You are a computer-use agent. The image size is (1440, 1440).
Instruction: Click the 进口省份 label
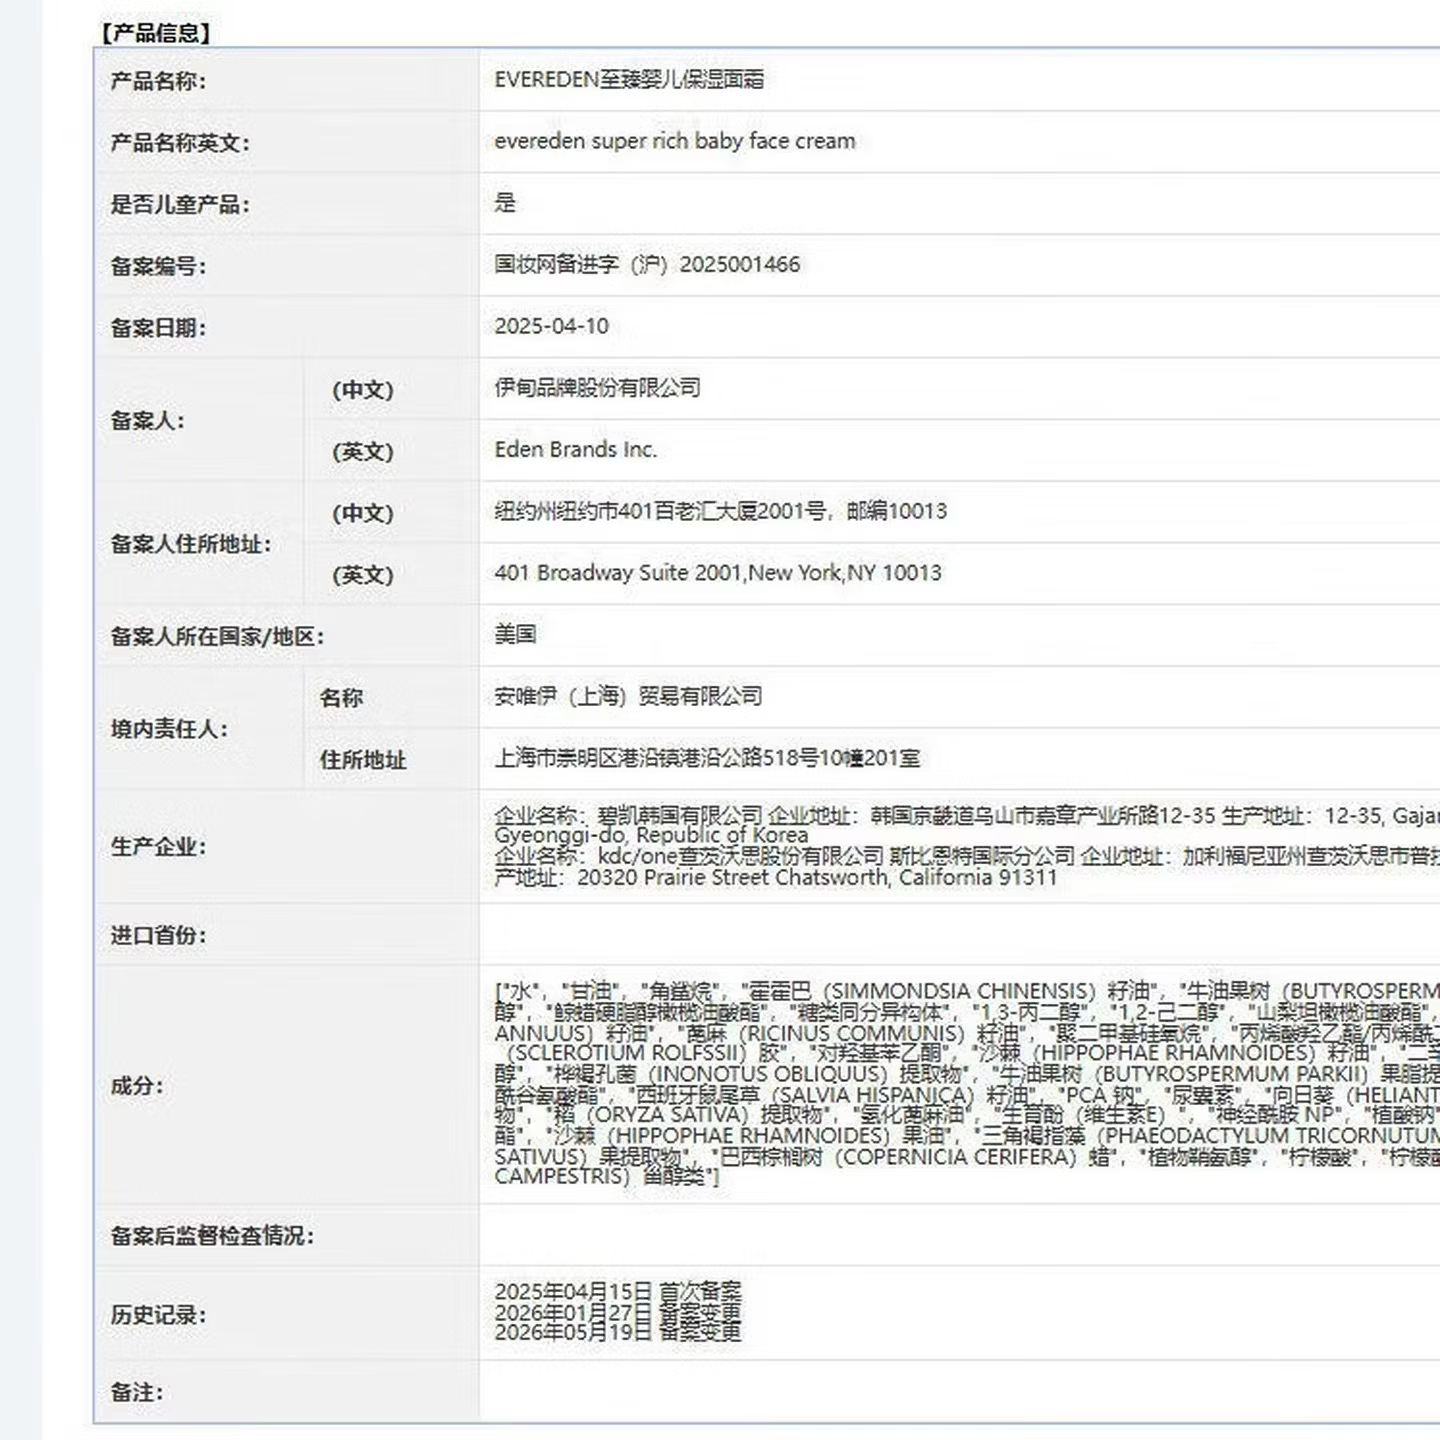(x=158, y=936)
